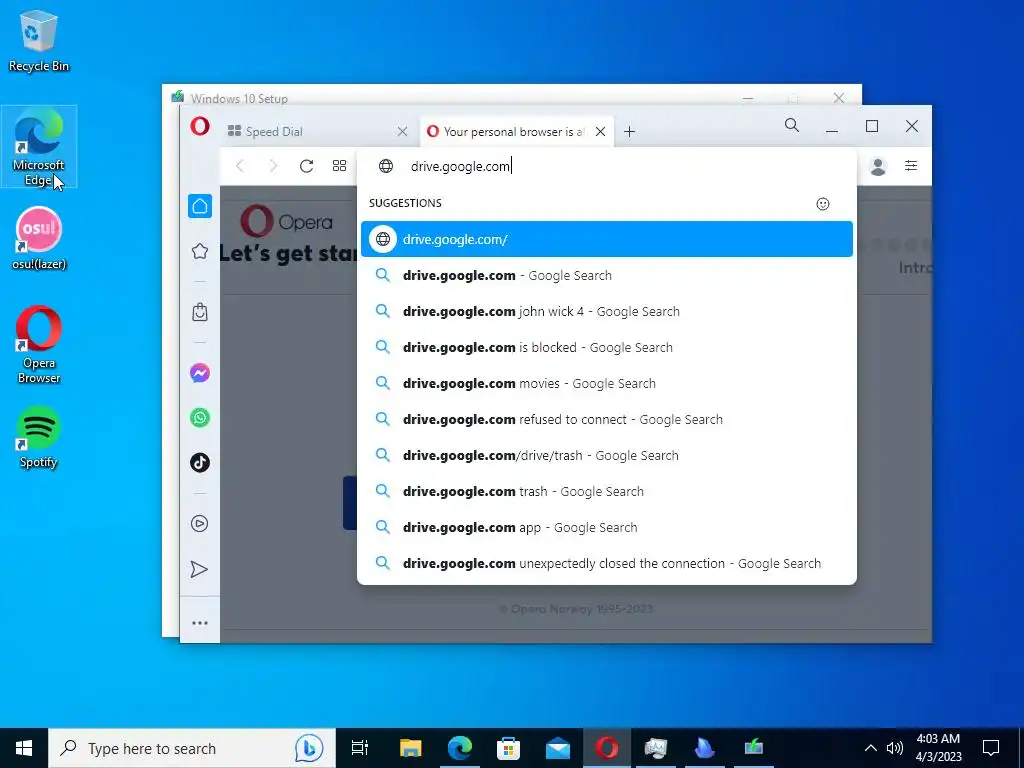Pick 'drive.google.com movies' suggestion
1024x768 pixels.
(x=607, y=383)
